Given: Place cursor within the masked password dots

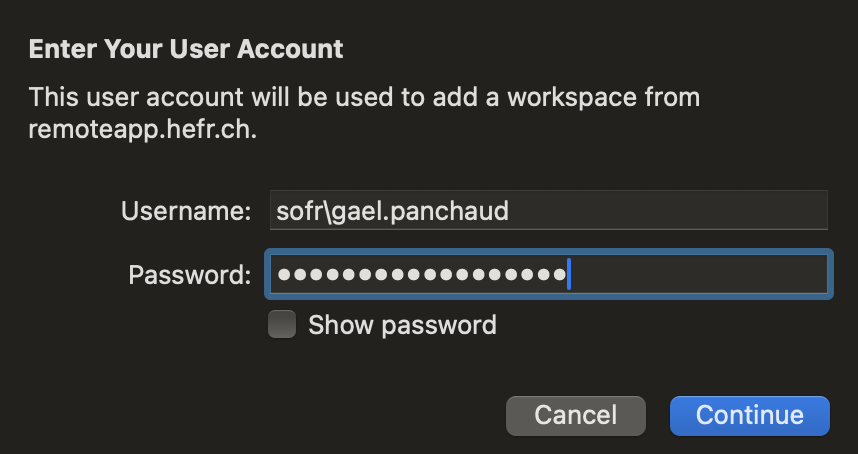Looking at the screenshot, I should (x=421, y=274).
